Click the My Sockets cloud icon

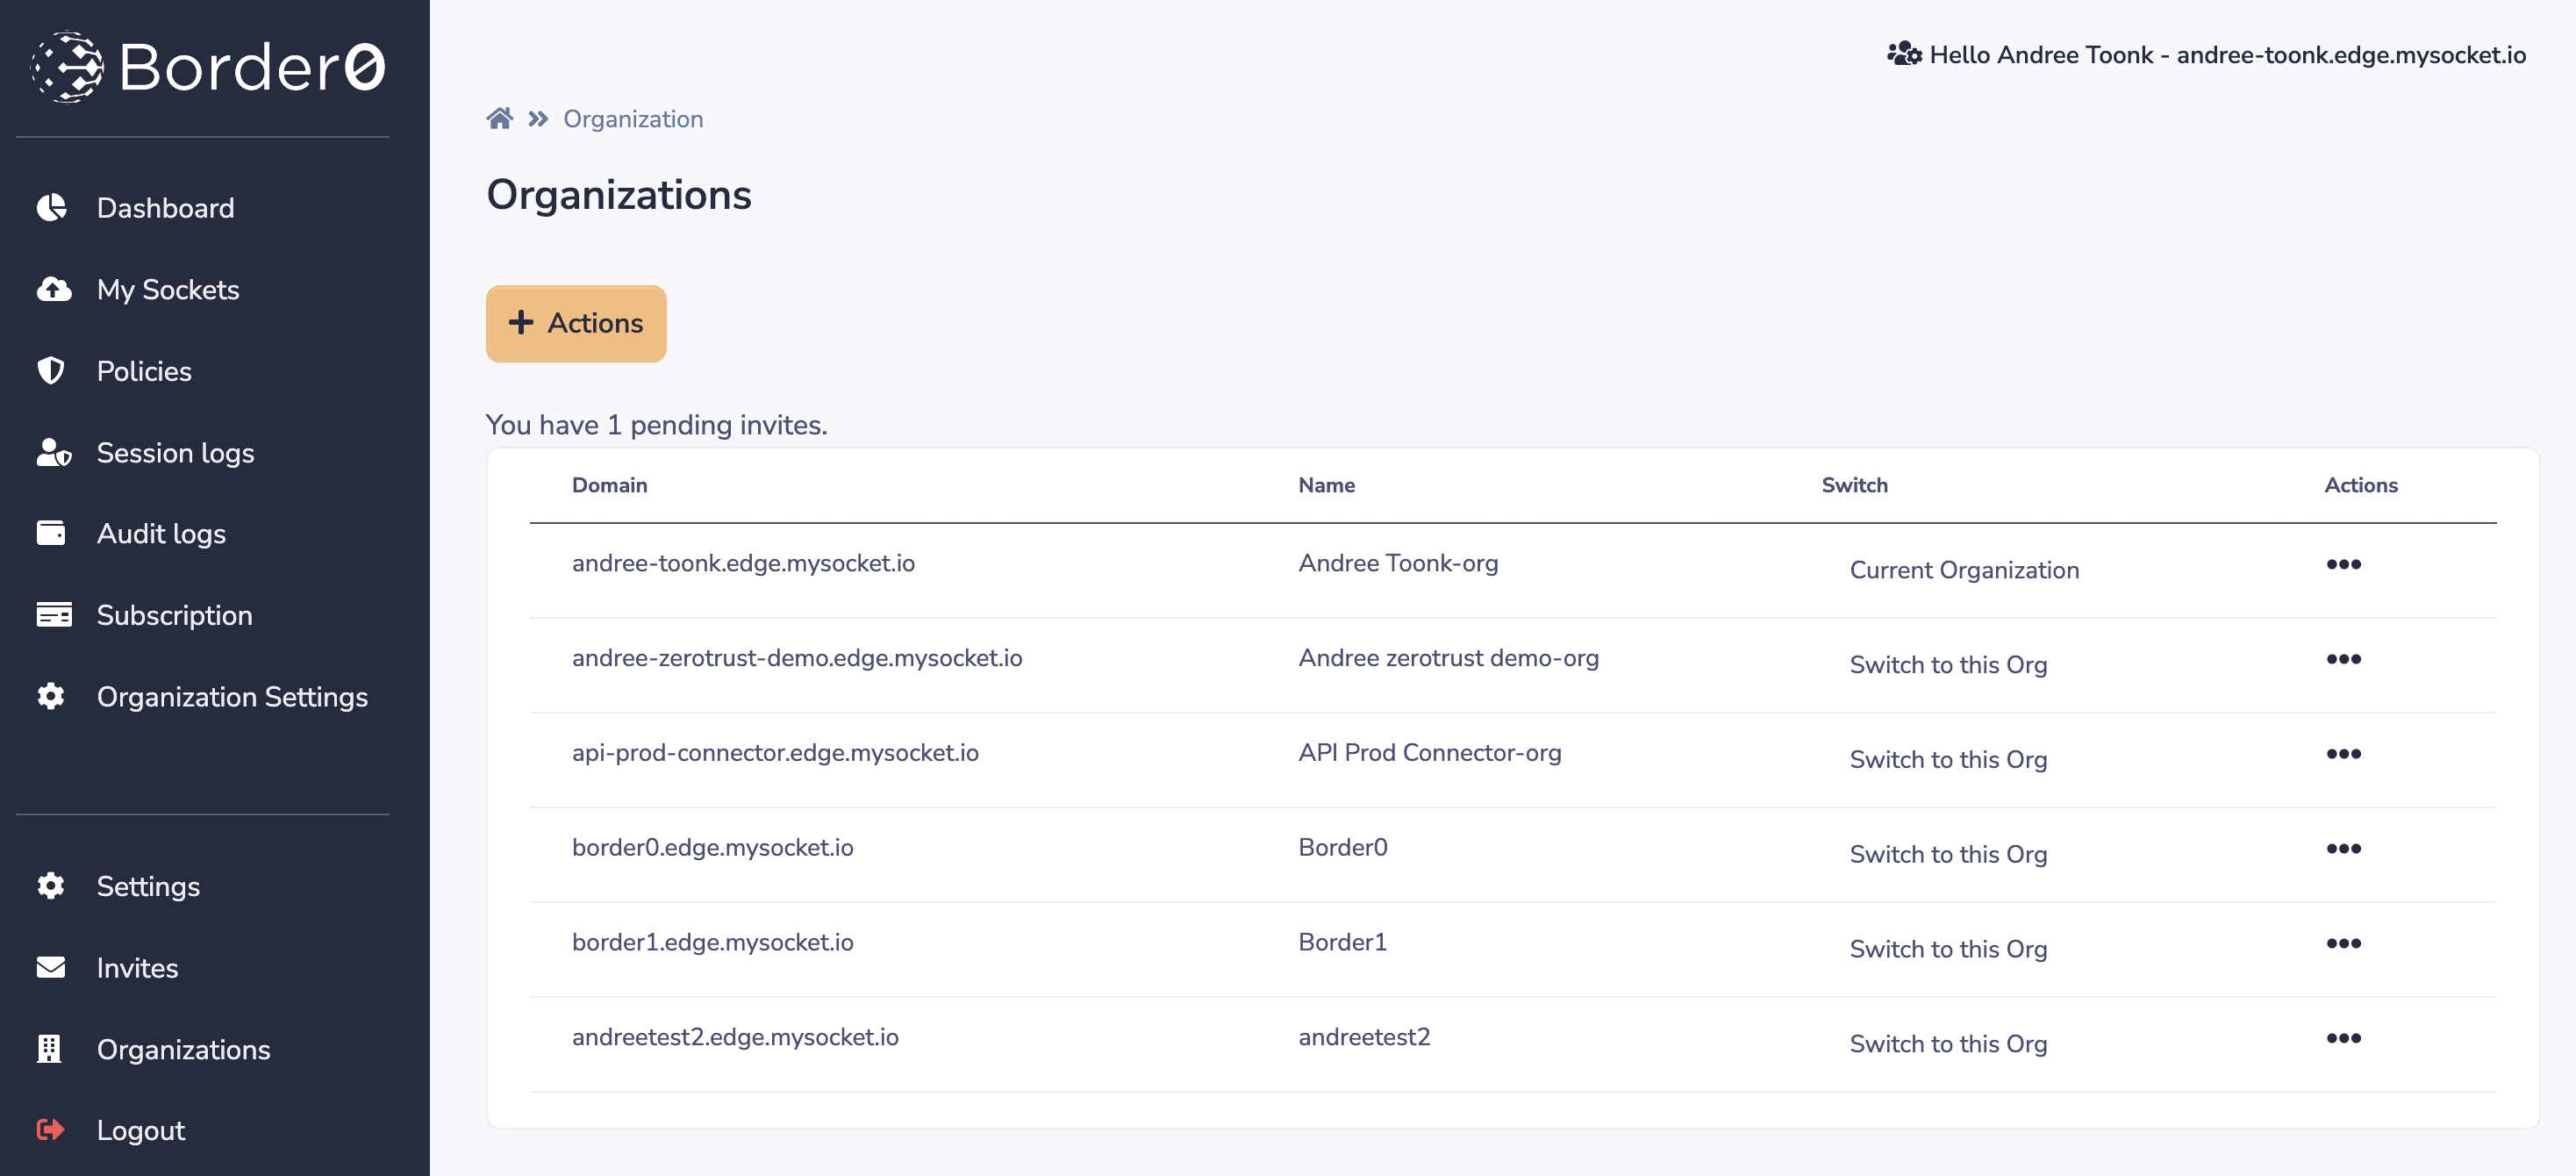pos(53,289)
